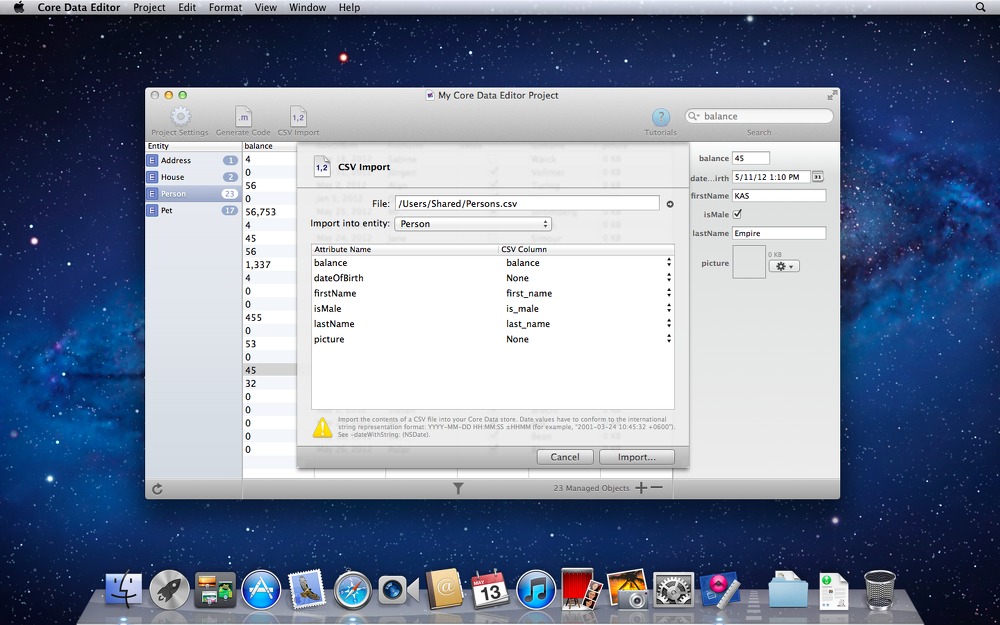This screenshot has width=1000, height=625.
Task: Click the File path input field
Action: coord(527,203)
